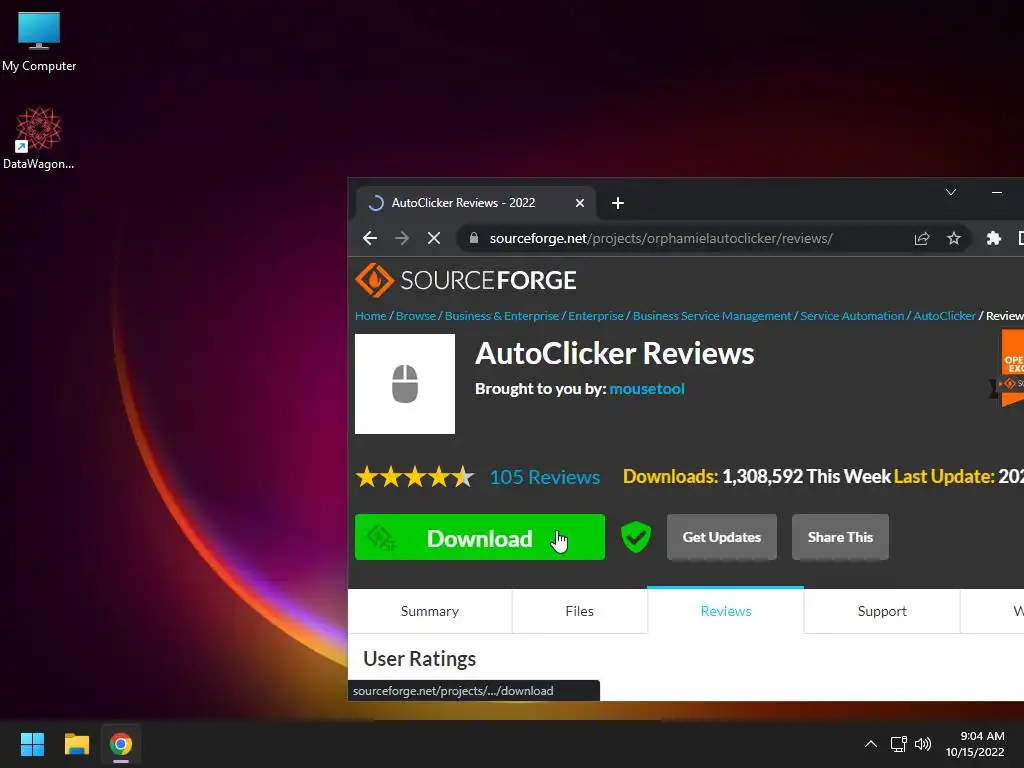Select the Reviews tab

(726, 611)
